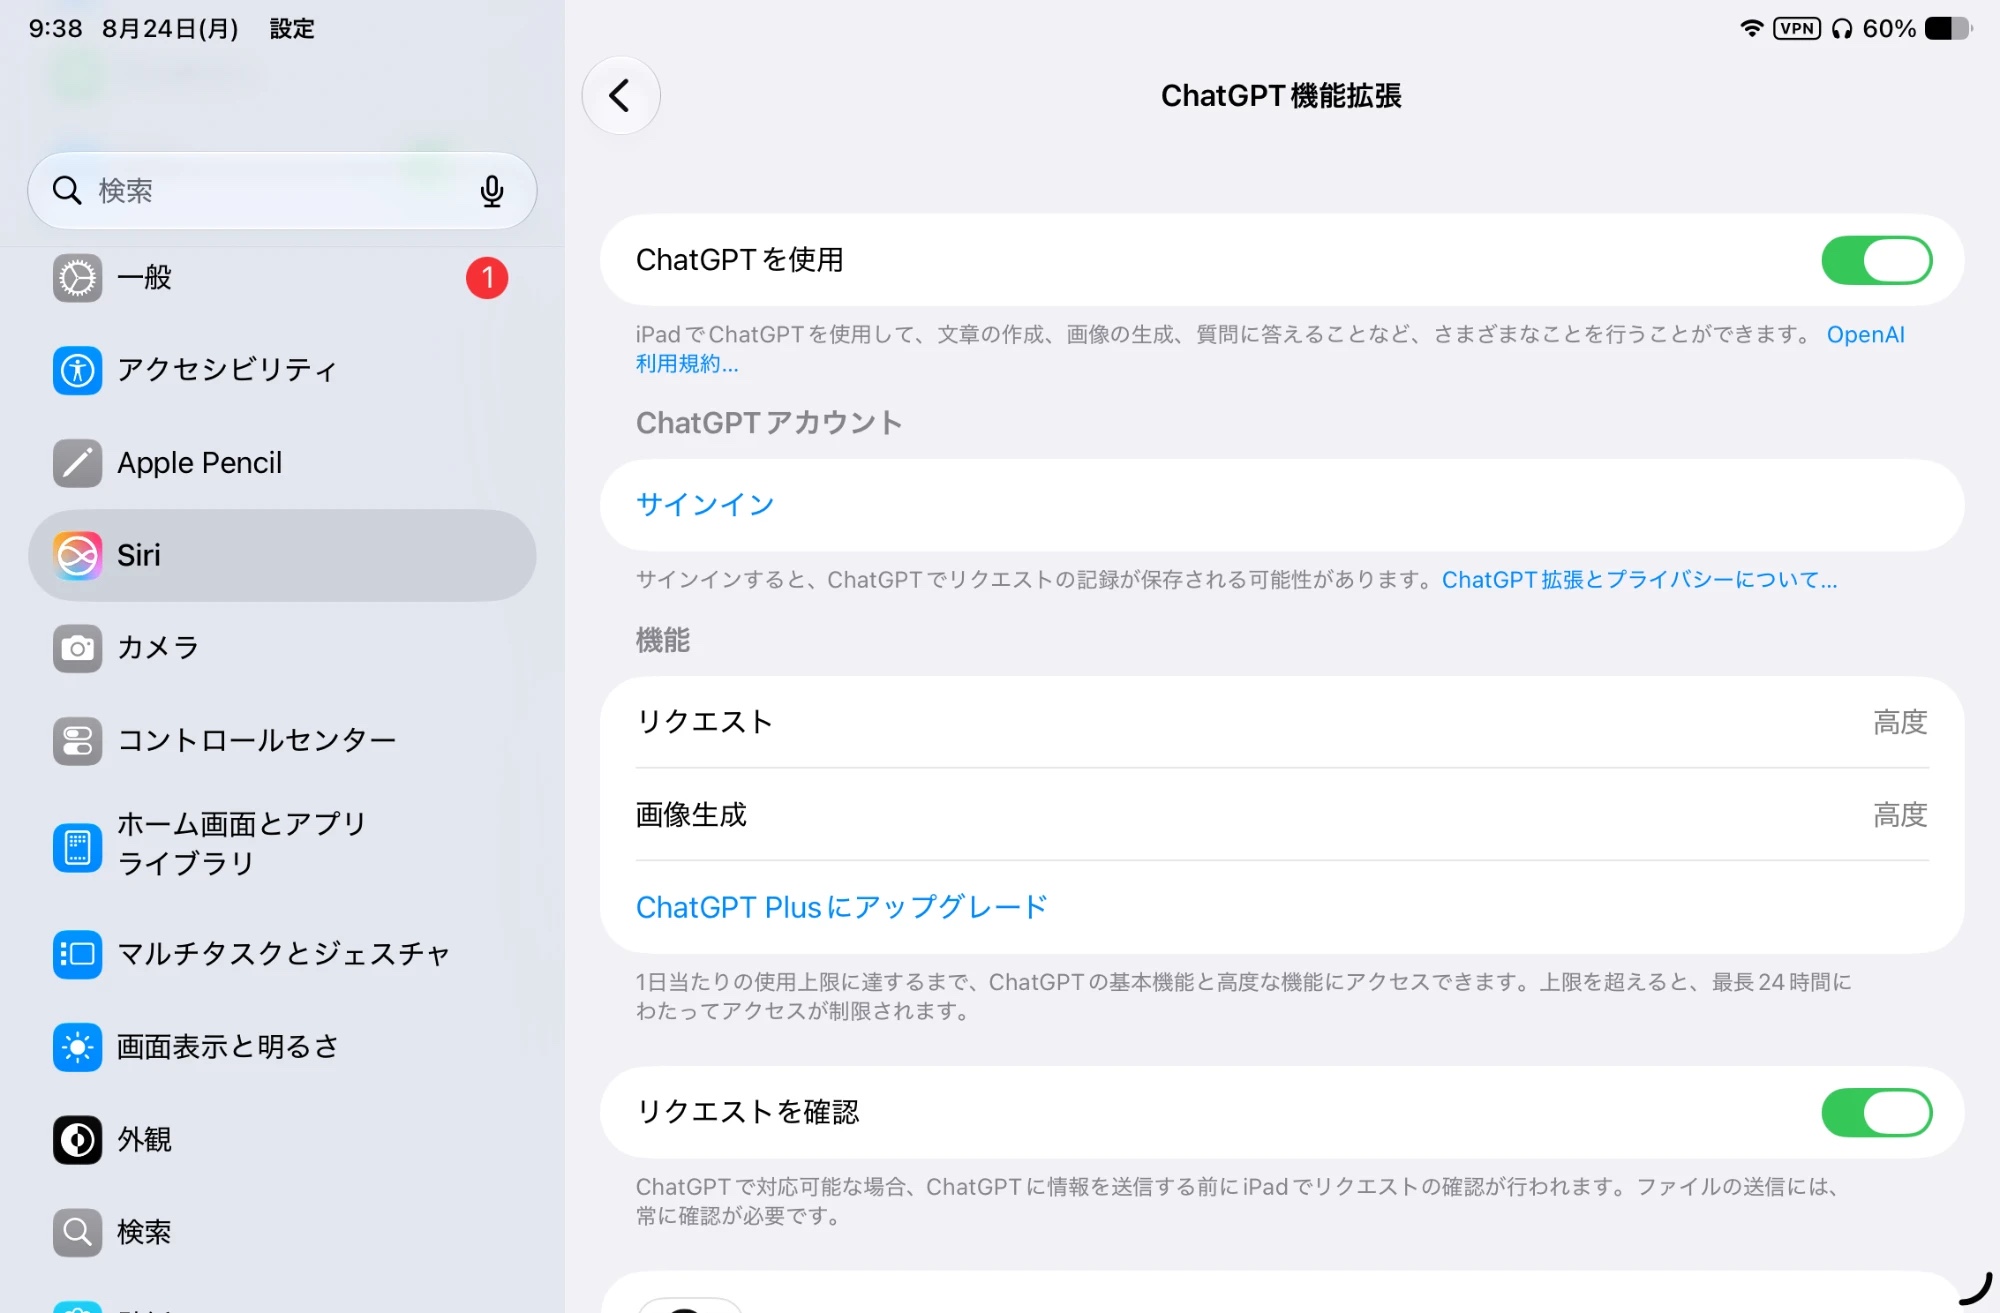2000x1313 pixels.
Task: Open 一般 settings section
Action: click(282, 278)
